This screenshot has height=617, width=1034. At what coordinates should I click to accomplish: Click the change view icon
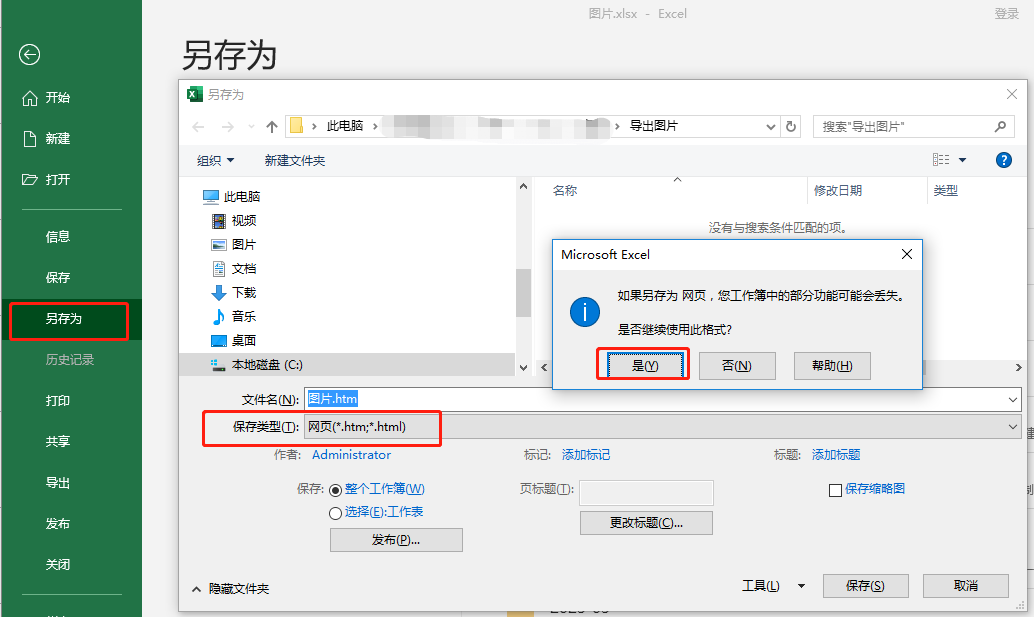pos(941,160)
